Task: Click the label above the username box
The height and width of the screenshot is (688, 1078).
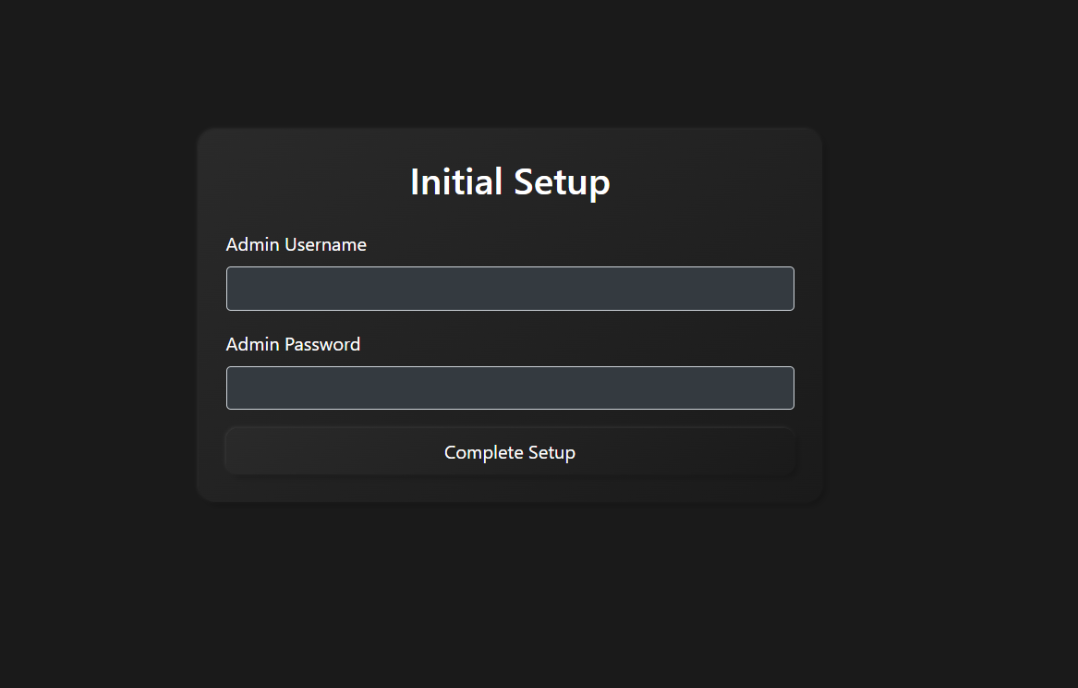Action: tap(296, 245)
